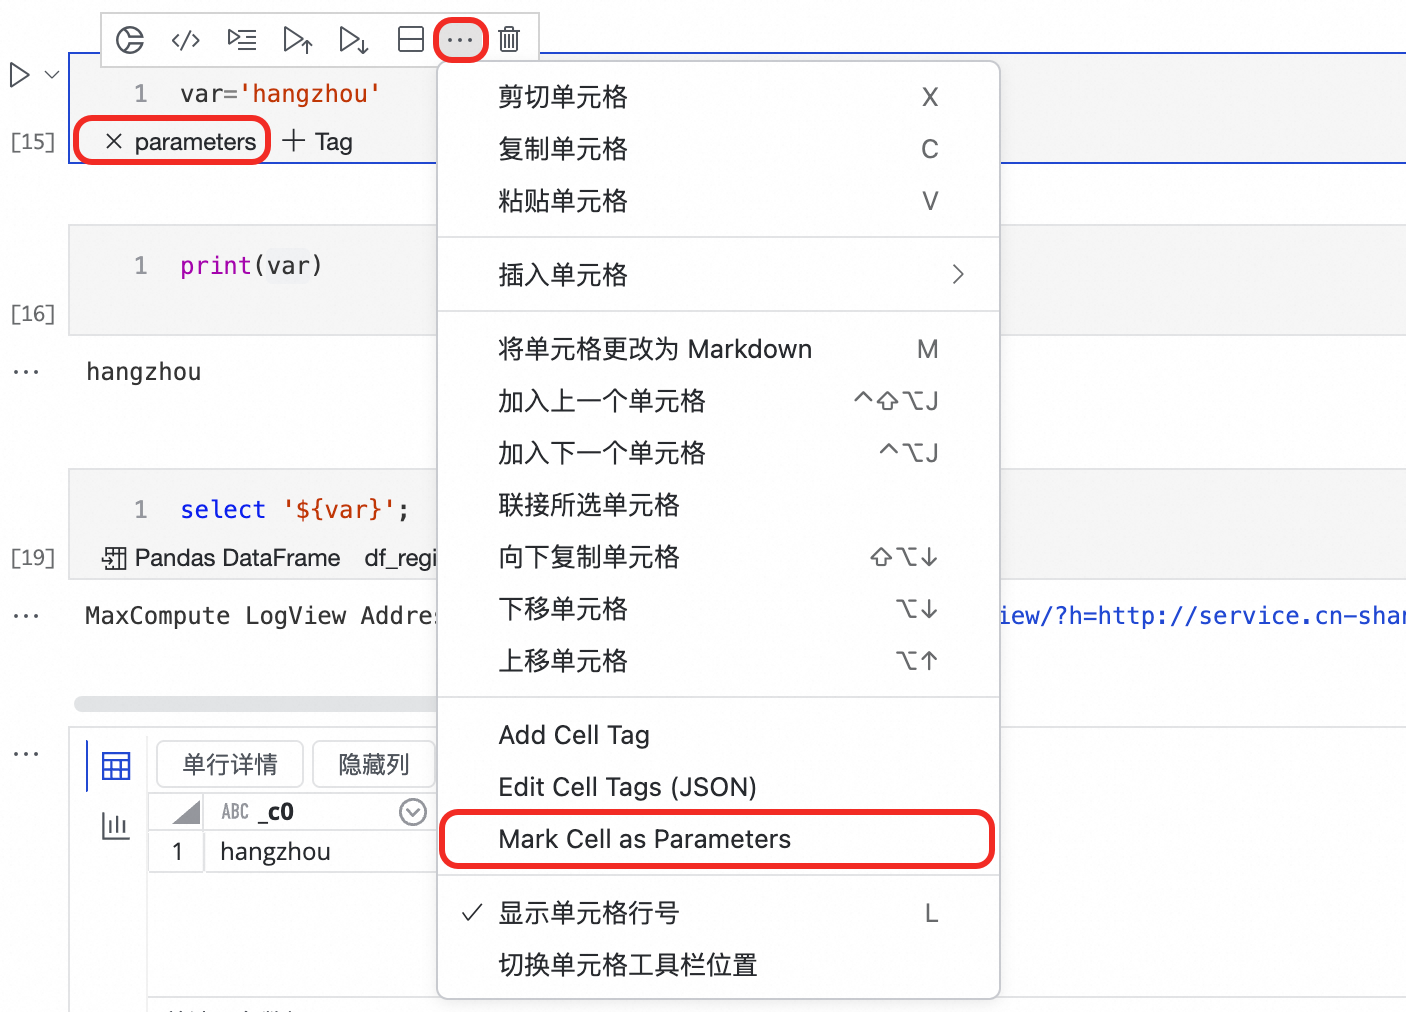The image size is (1406, 1012).
Task: Select 联接所选单元格 menu entry
Action: click(x=718, y=505)
